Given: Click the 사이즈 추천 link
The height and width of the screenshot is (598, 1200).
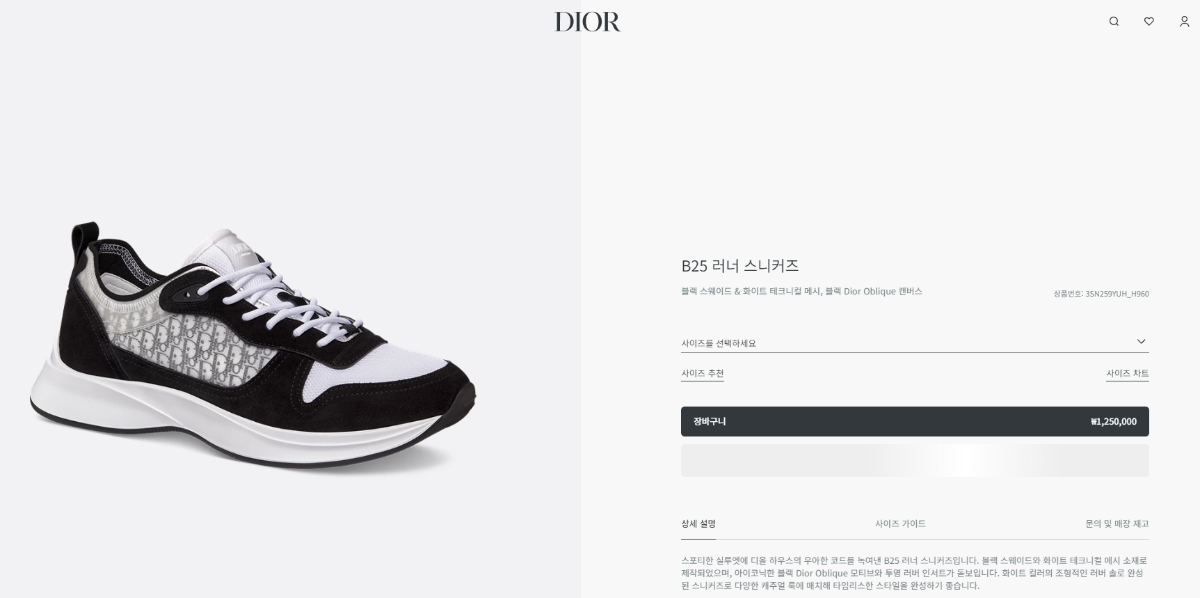Looking at the screenshot, I should (702, 373).
